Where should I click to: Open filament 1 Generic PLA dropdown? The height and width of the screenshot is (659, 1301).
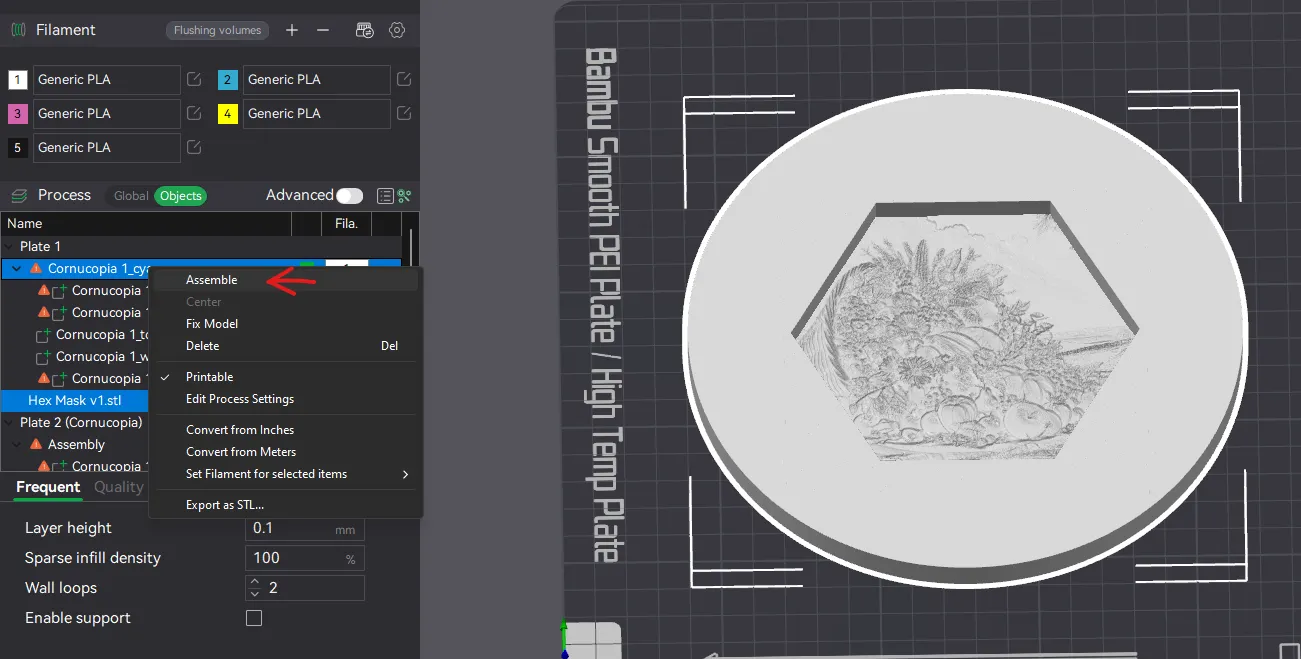point(106,79)
